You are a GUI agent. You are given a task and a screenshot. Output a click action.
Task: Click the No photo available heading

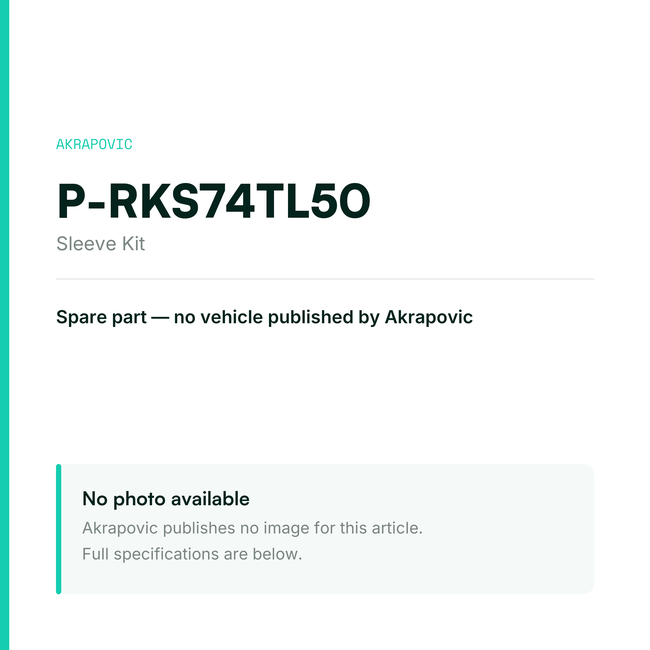pyautogui.click(x=166, y=499)
